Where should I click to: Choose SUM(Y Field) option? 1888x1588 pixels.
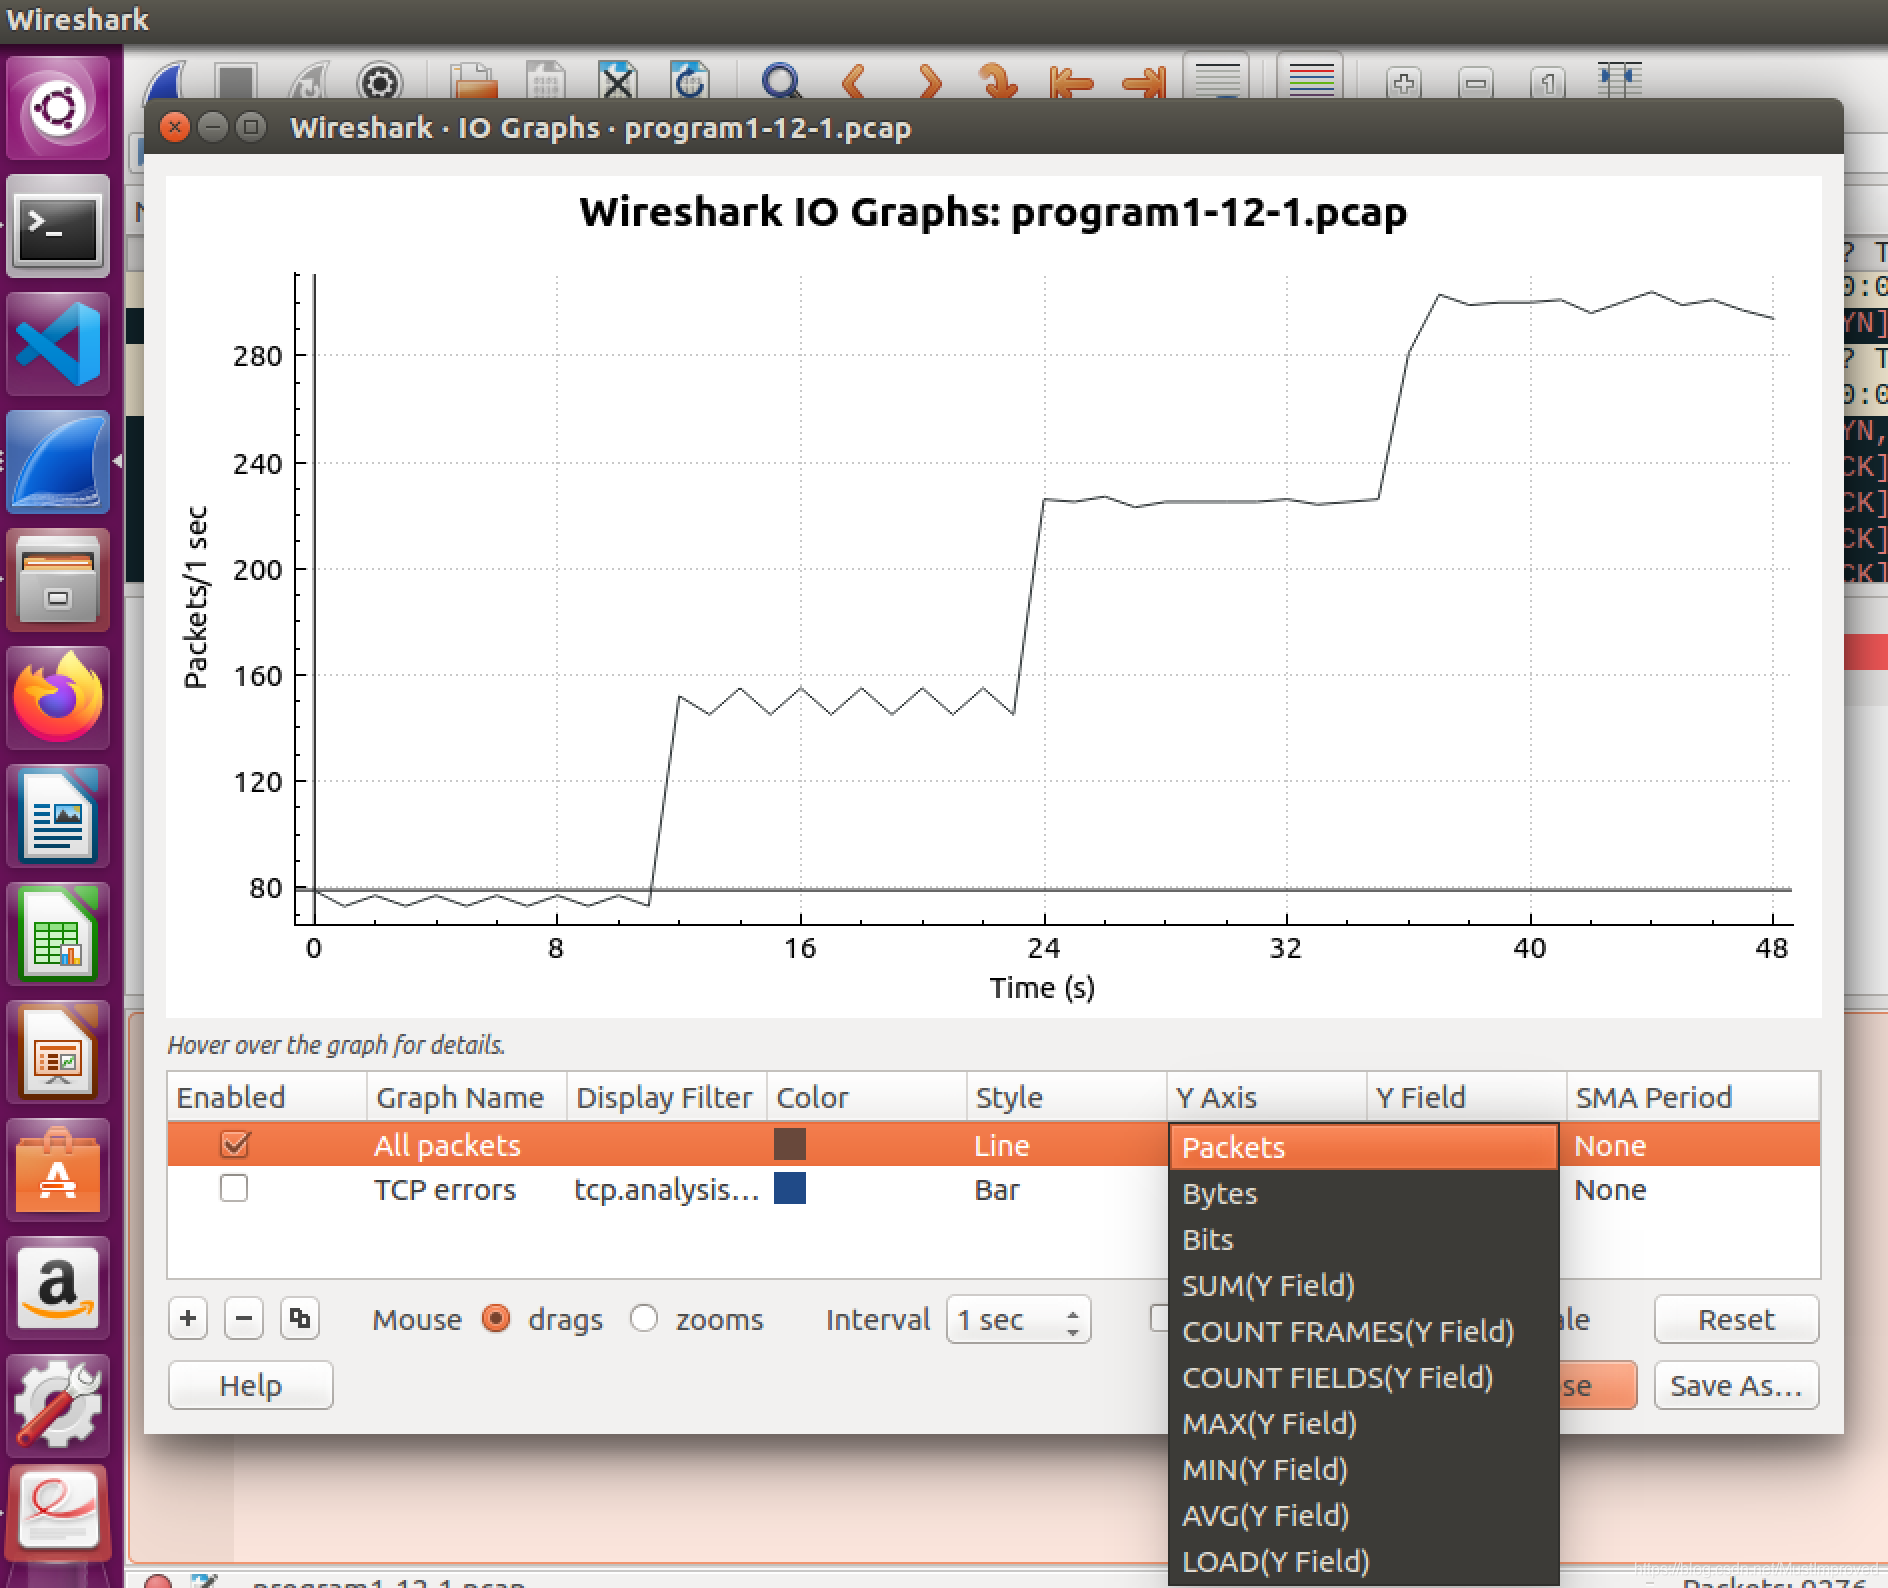pyautogui.click(x=1363, y=1285)
